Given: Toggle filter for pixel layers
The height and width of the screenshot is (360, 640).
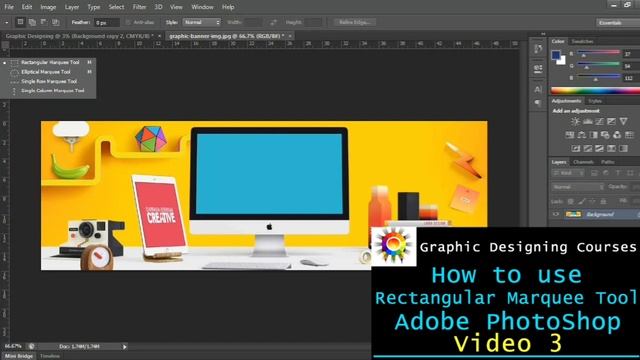Looking at the screenshot, I should click(594, 173).
